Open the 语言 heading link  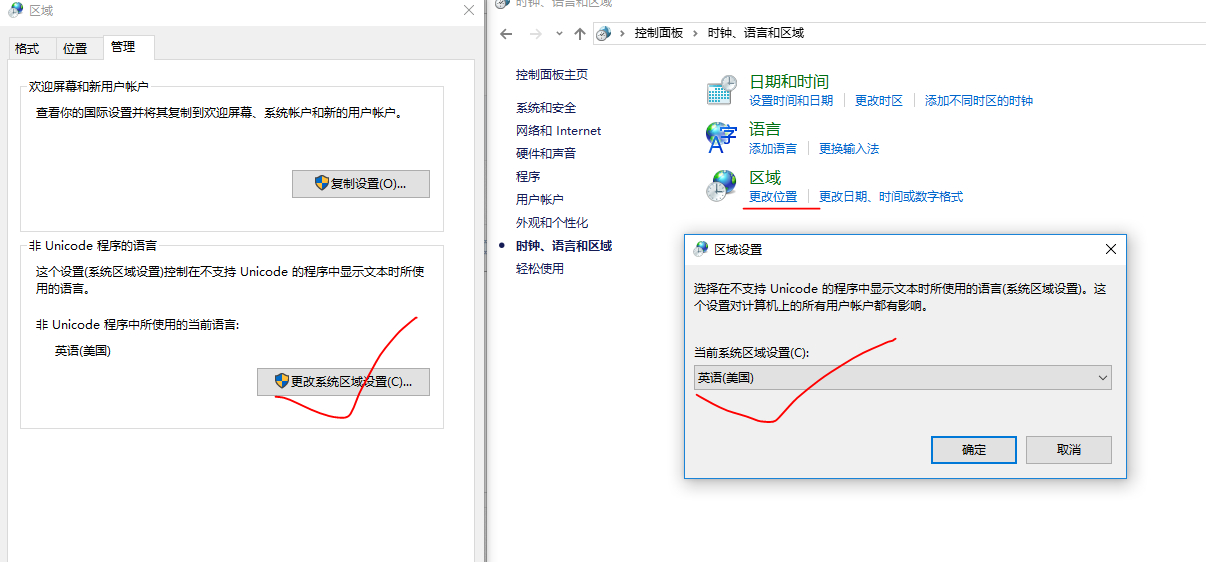pos(765,130)
